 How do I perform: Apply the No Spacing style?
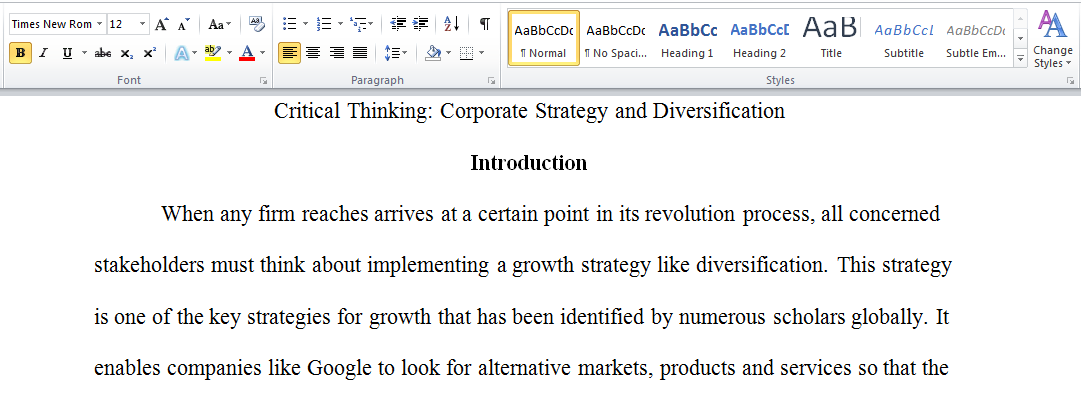(x=616, y=39)
